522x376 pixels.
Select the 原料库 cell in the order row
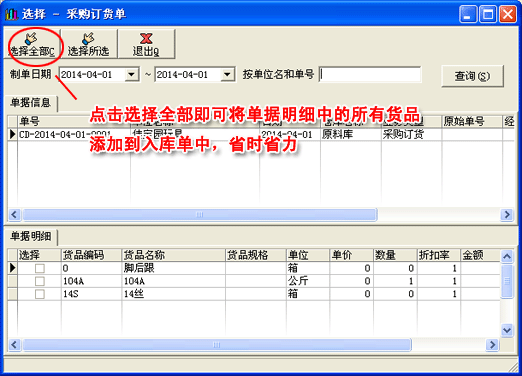pos(351,134)
